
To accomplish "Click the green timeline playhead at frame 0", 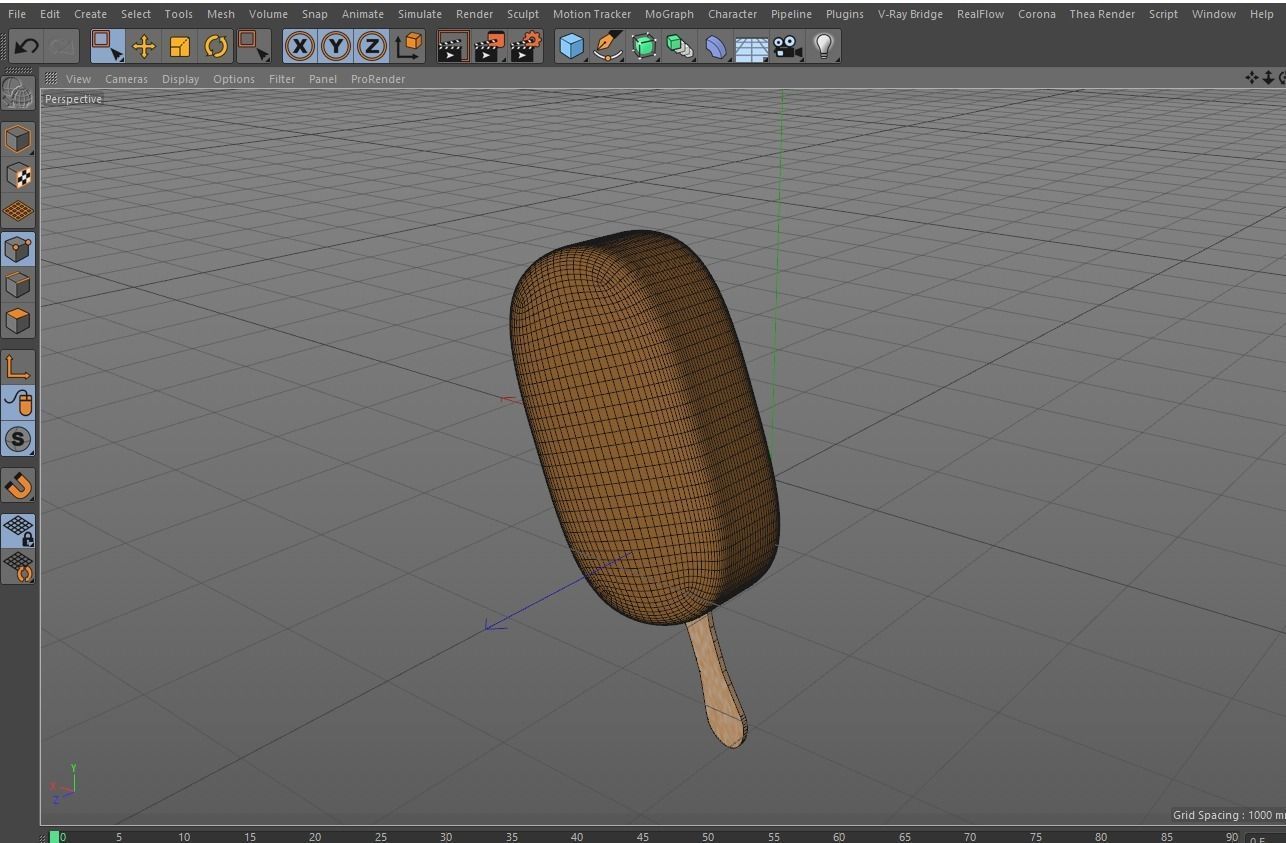I will coord(54,837).
